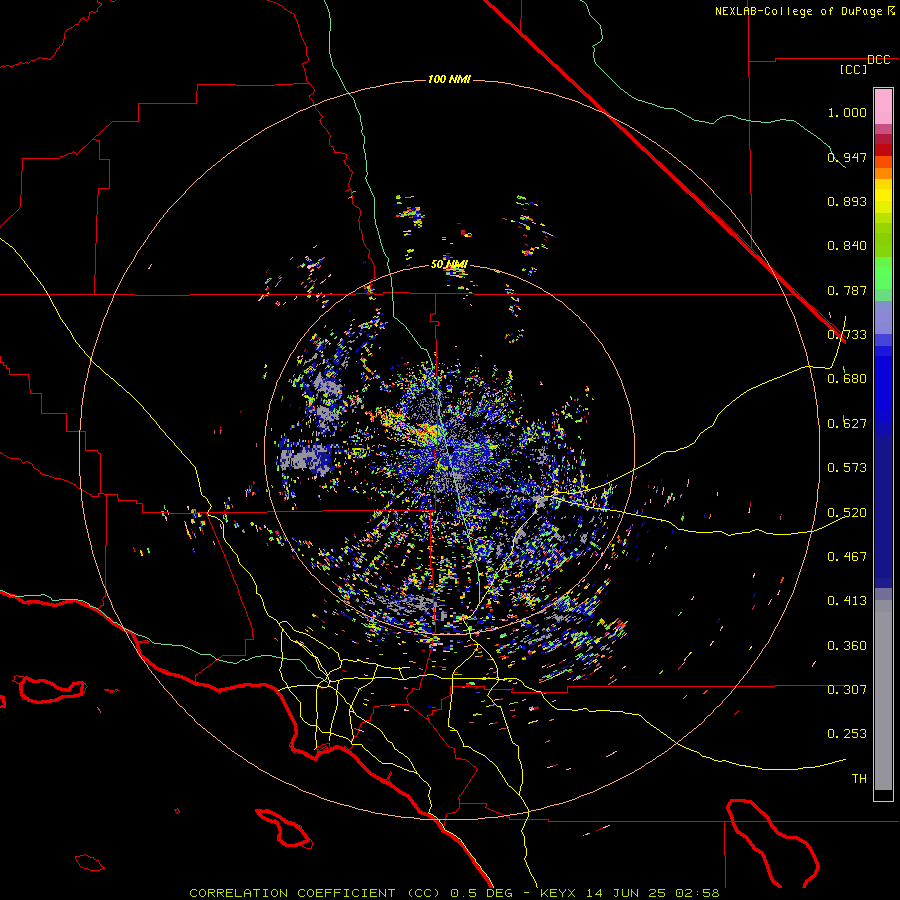
Task: Select the 0.680 legend value
Action: tap(847, 379)
